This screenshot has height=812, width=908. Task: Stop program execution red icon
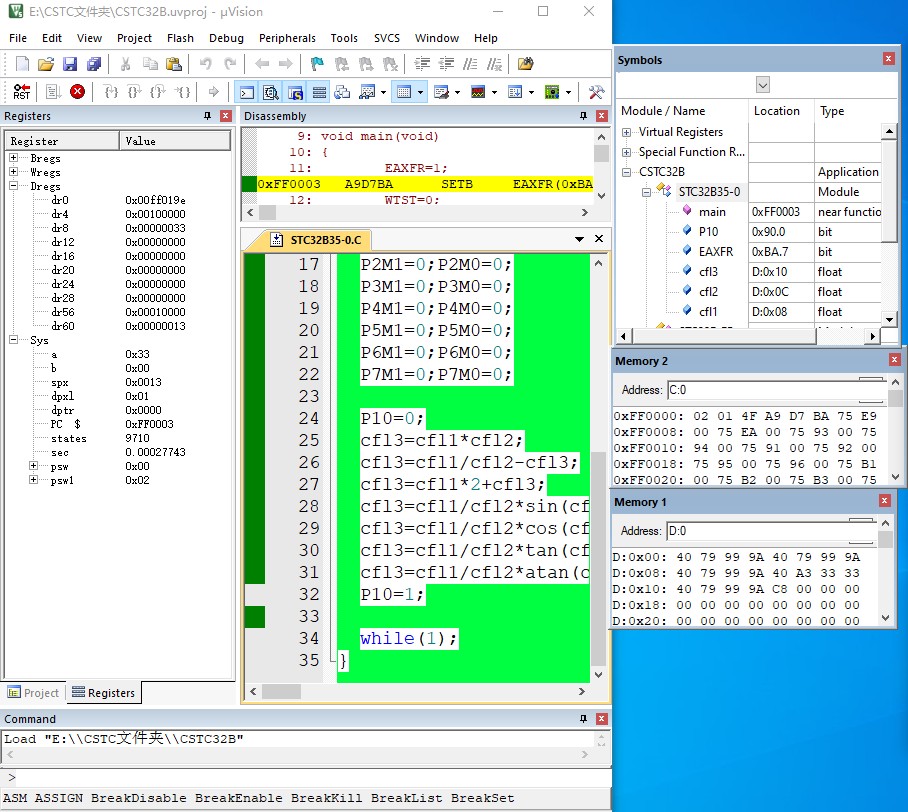point(77,92)
